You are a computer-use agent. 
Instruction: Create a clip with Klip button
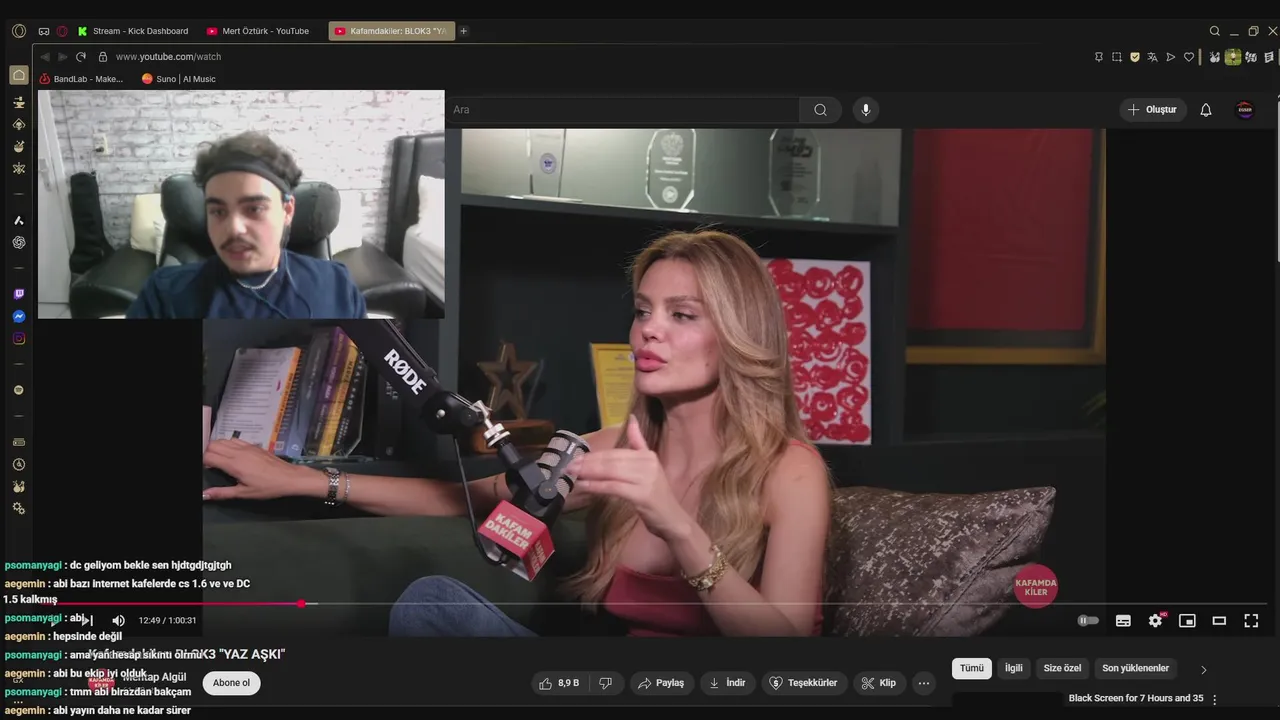click(x=878, y=683)
